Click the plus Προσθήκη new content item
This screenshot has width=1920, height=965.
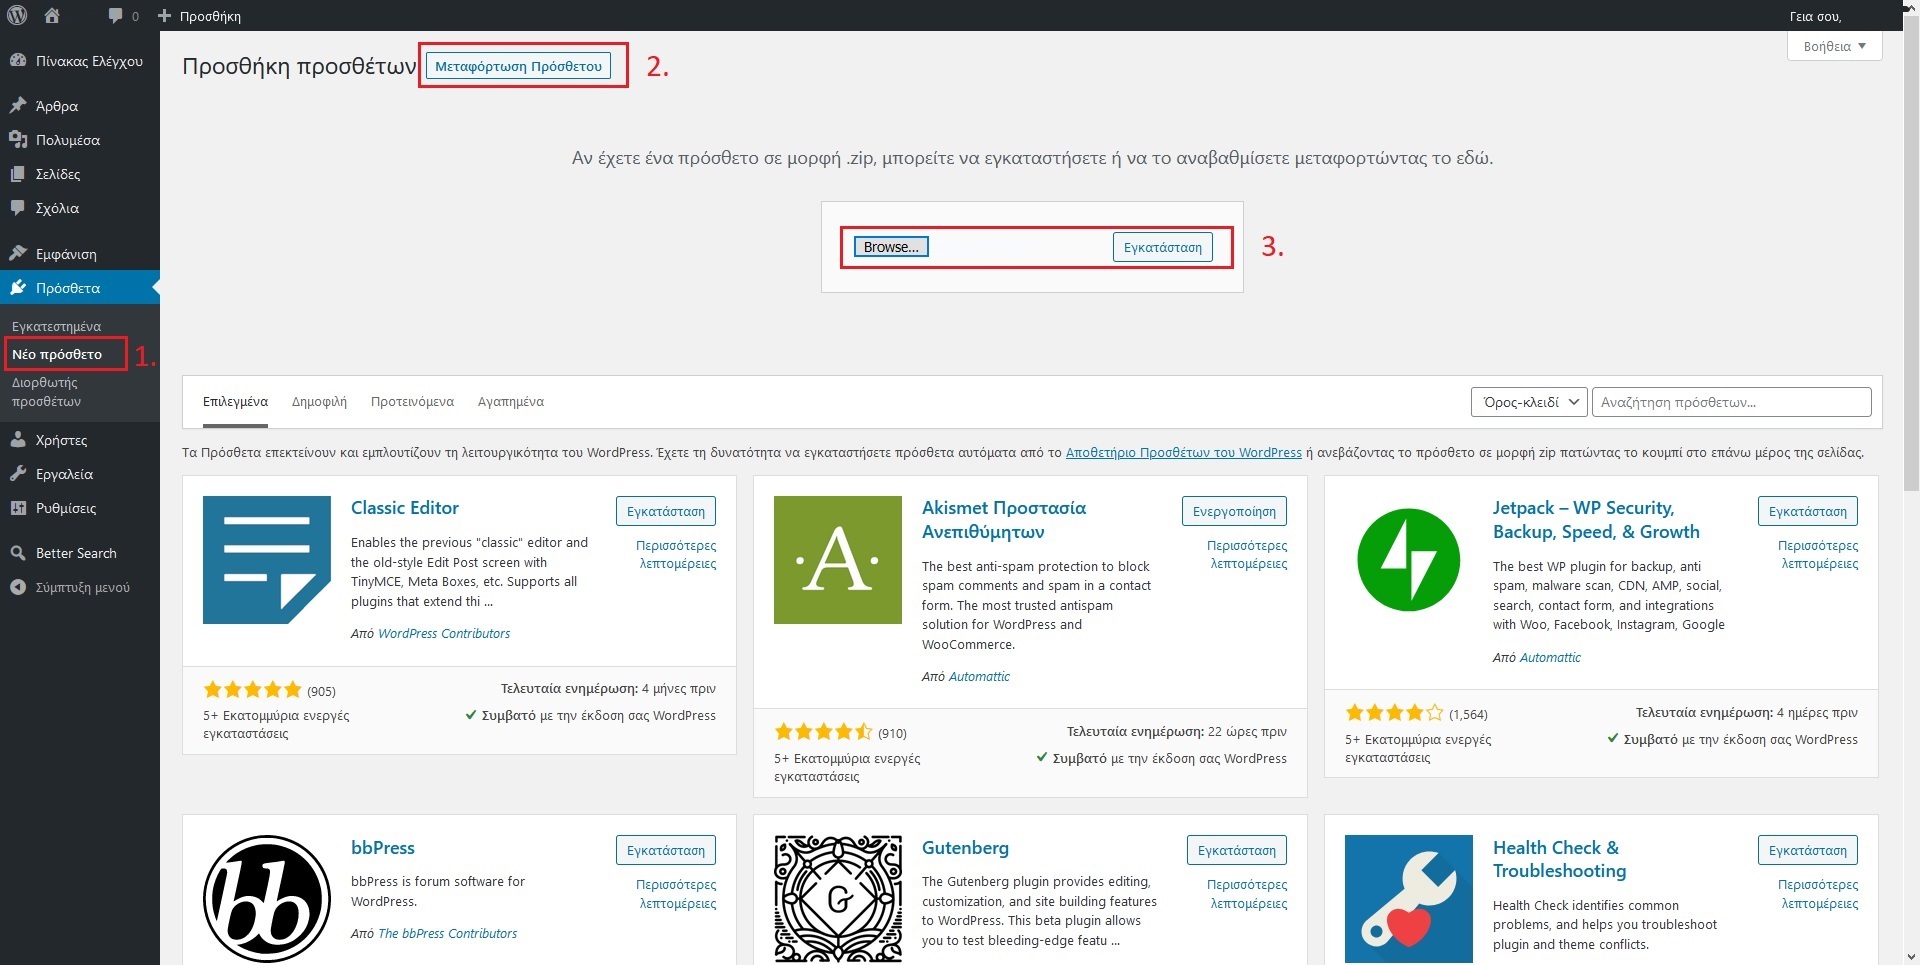(199, 16)
